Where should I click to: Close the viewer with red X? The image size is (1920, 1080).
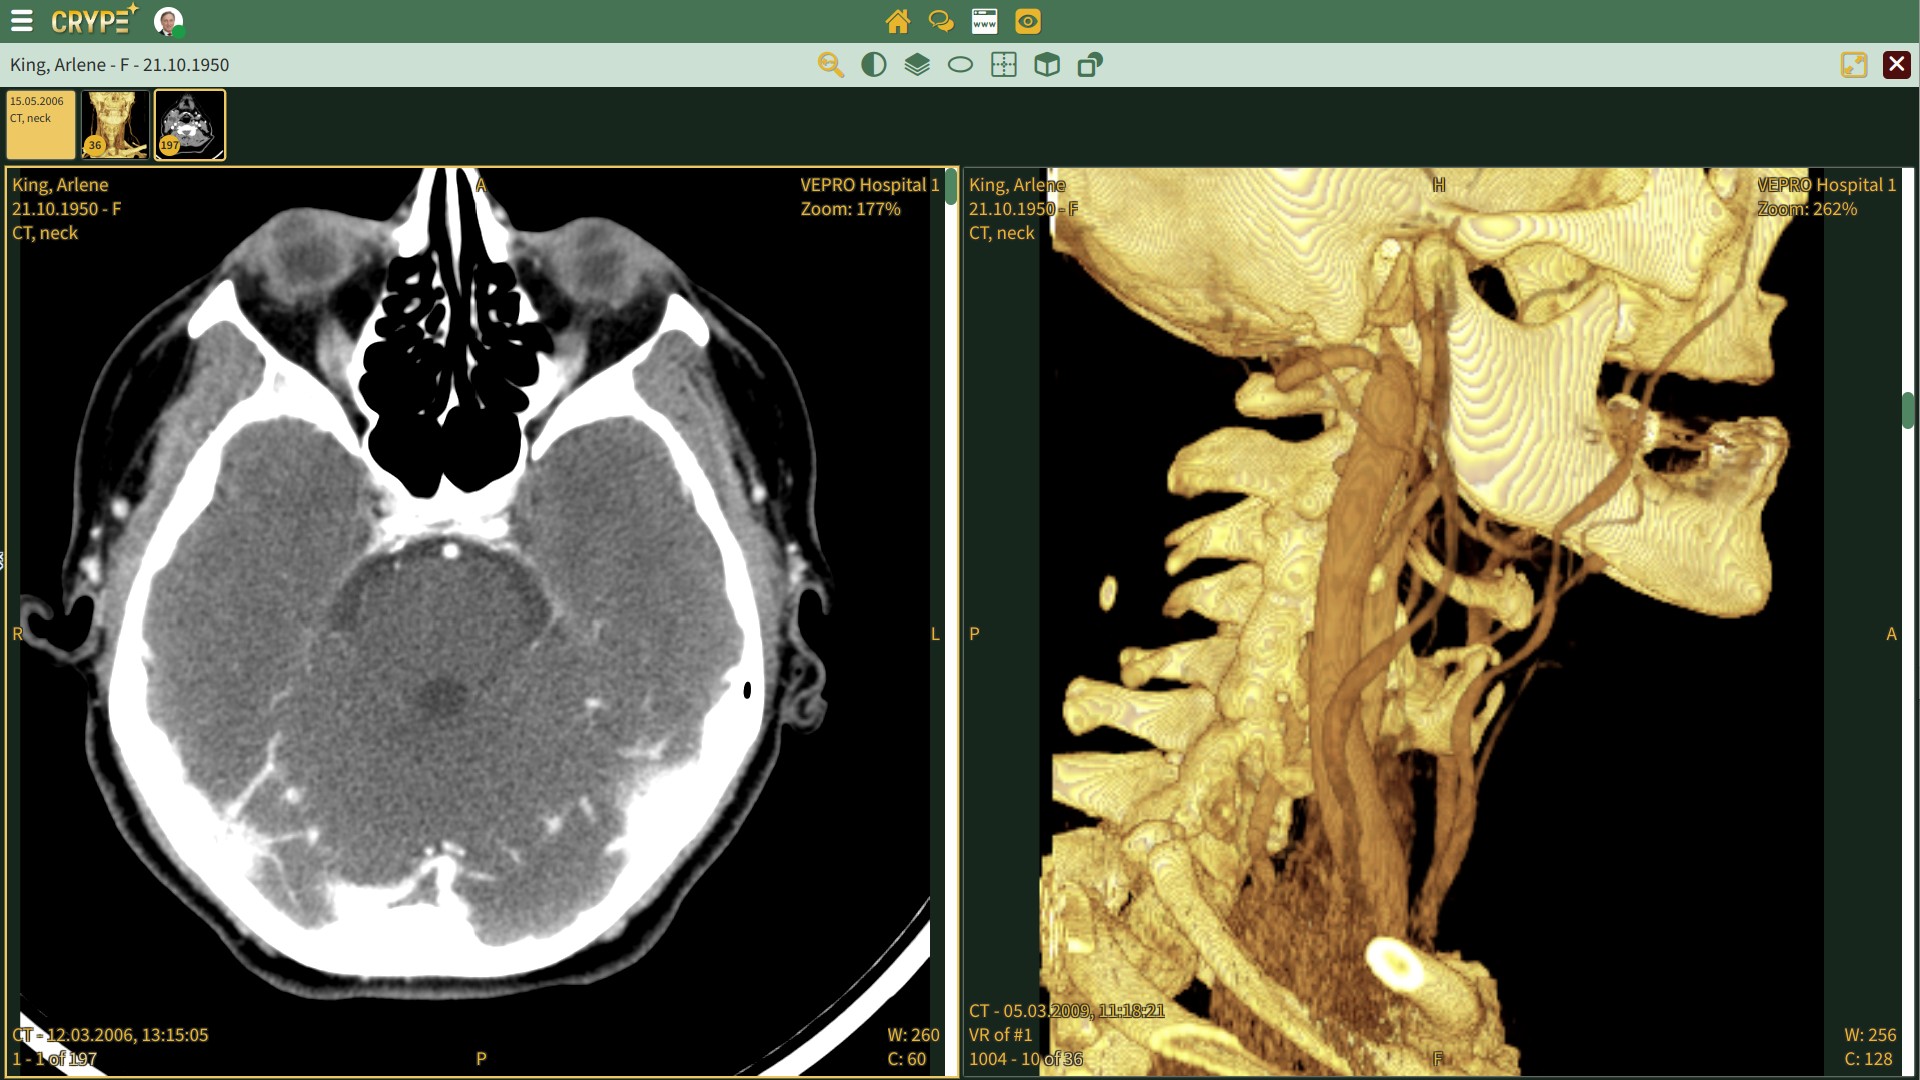tap(1897, 65)
